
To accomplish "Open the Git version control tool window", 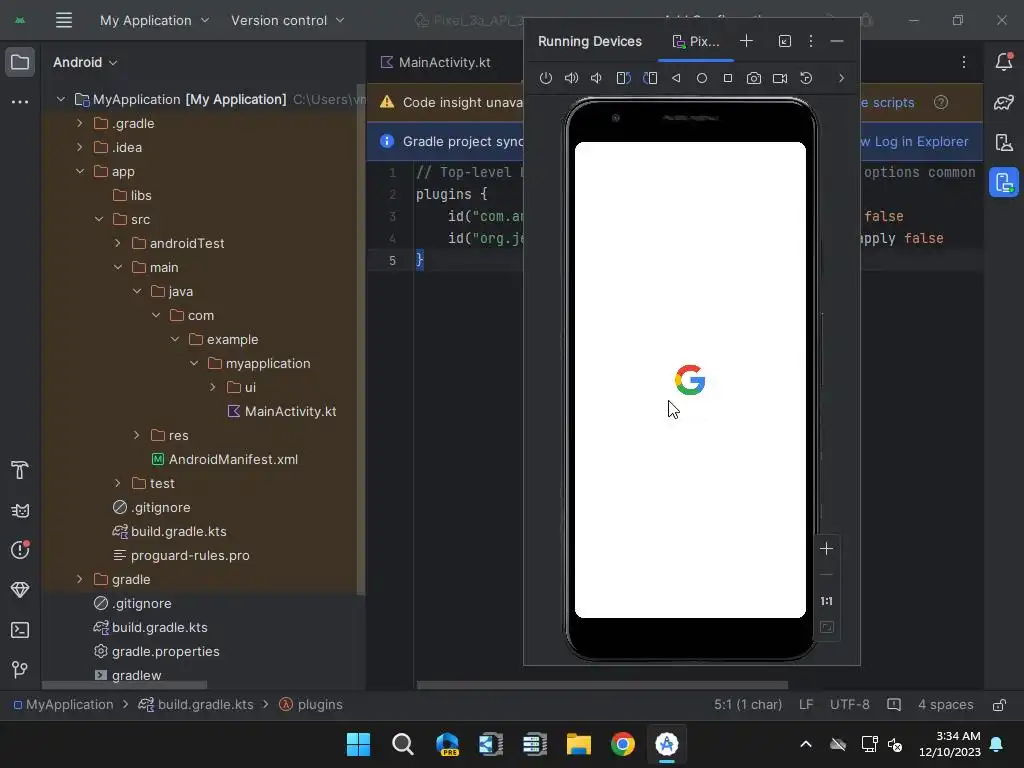I will (x=20, y=669).
